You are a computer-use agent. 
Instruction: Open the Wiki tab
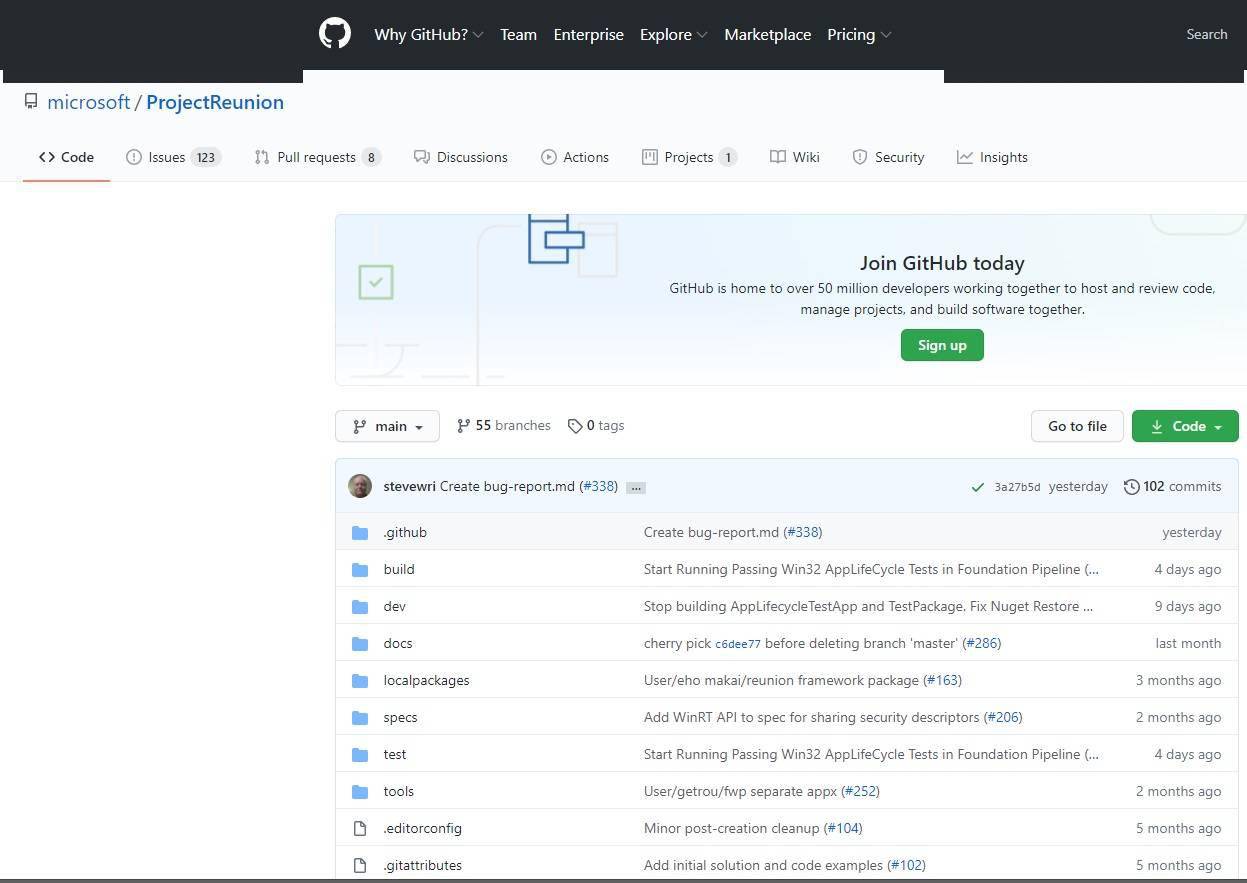click(795, 157)
